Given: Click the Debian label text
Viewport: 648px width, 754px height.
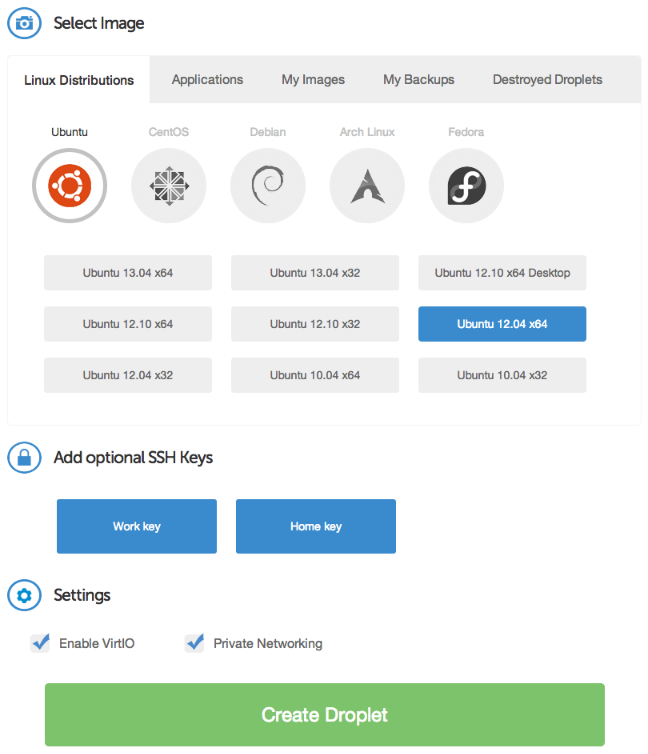Looking at the screenshot, I should pos(268,132).
